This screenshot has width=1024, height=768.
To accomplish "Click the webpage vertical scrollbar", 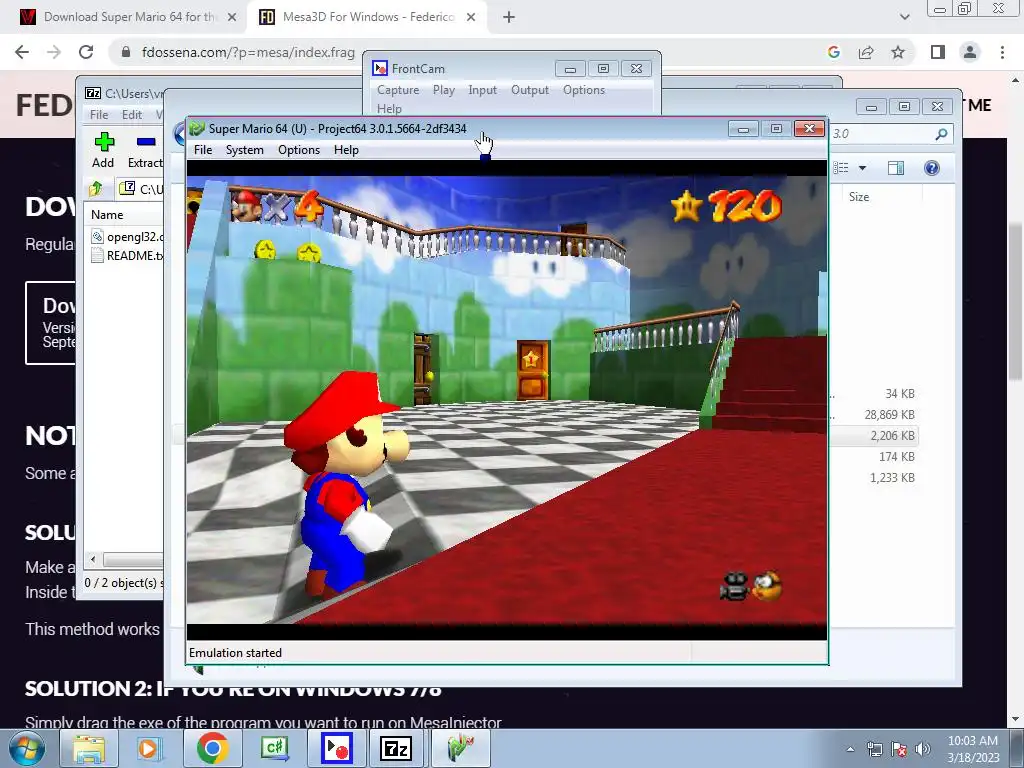I will pyautogui.click(x=1014, y=300).
